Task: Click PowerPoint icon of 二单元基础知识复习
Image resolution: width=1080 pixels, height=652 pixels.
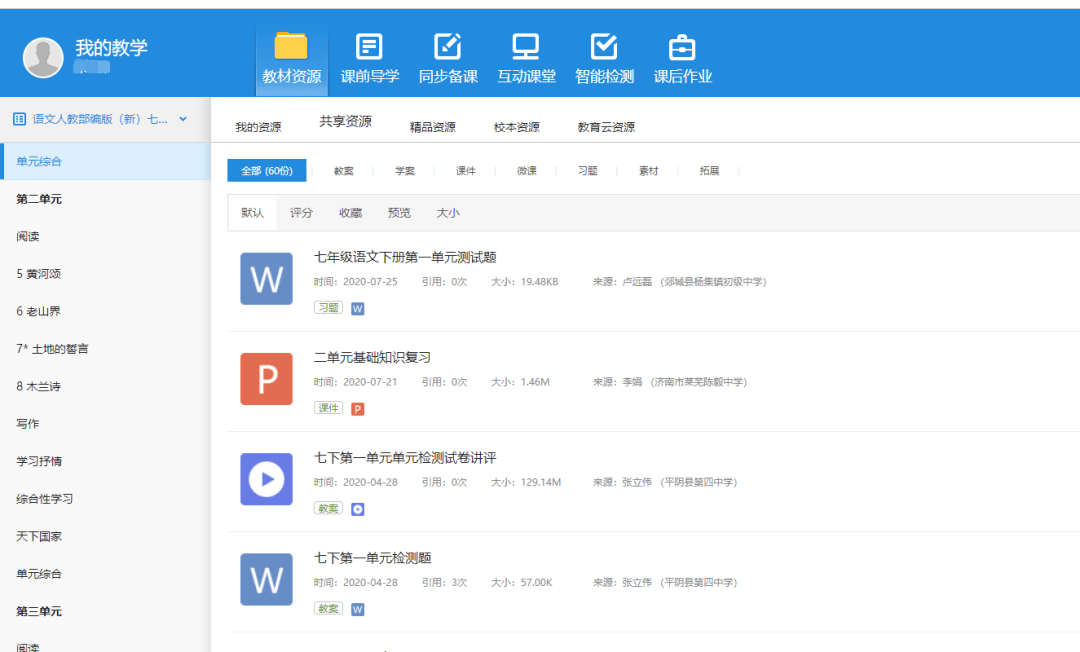Action: (266, 379)
